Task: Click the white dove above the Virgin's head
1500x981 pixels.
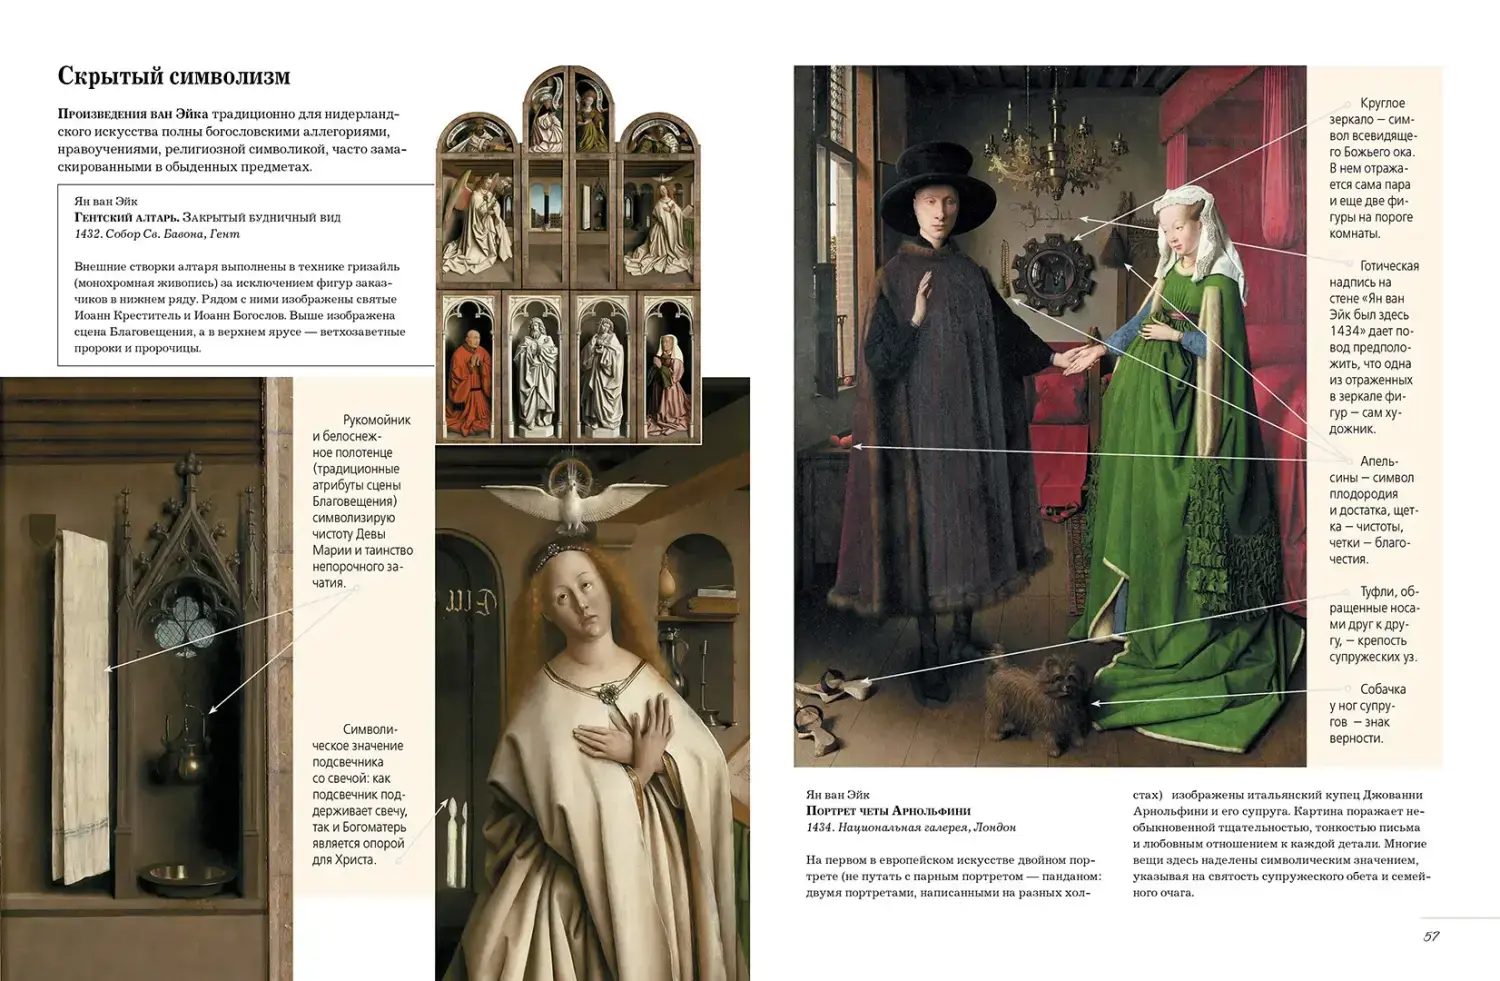Action: 574,494
